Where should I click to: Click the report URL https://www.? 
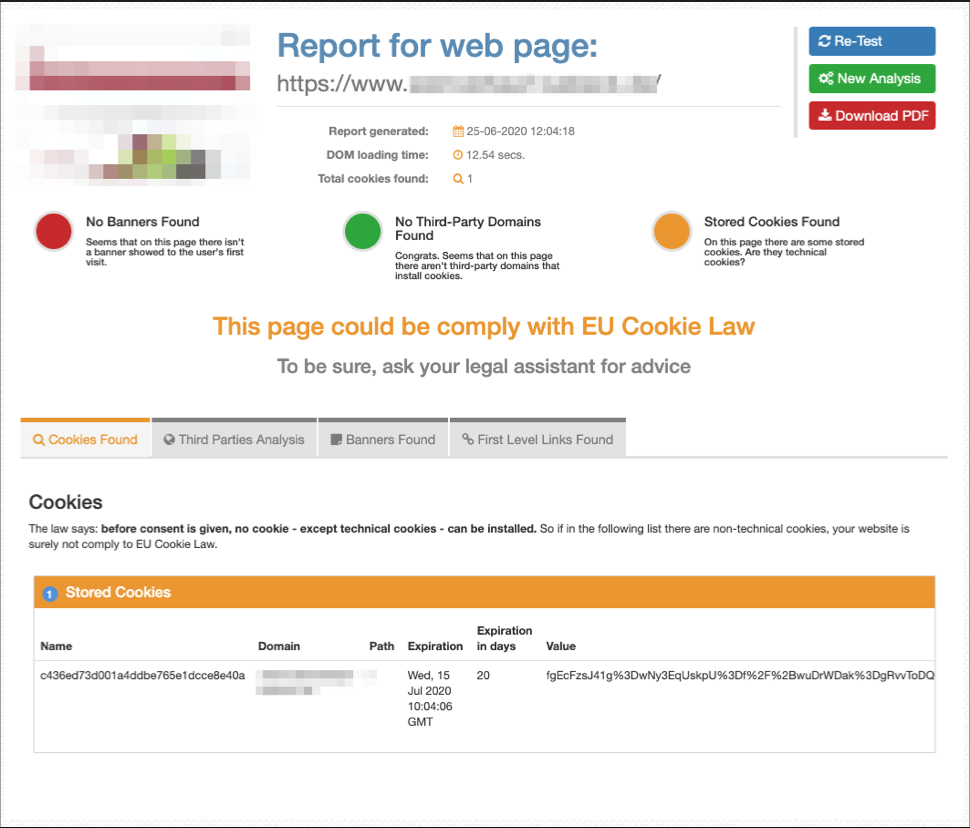click(469, 83)
